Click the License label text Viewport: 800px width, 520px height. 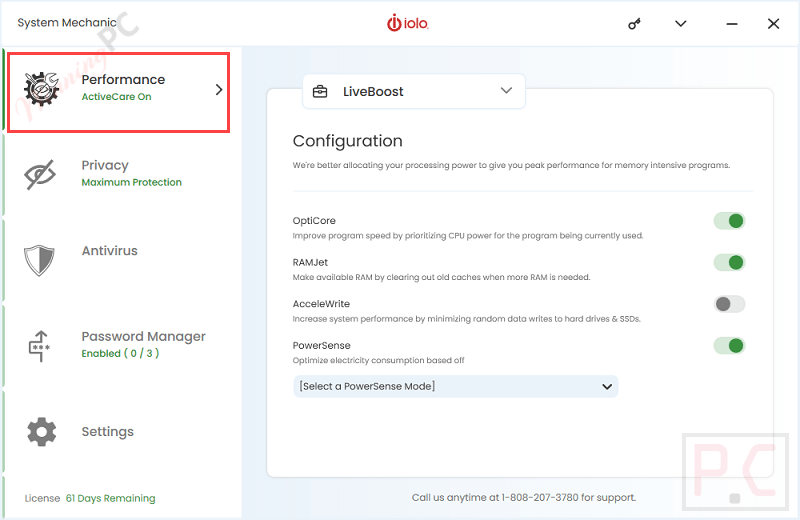tap(42, 499)
